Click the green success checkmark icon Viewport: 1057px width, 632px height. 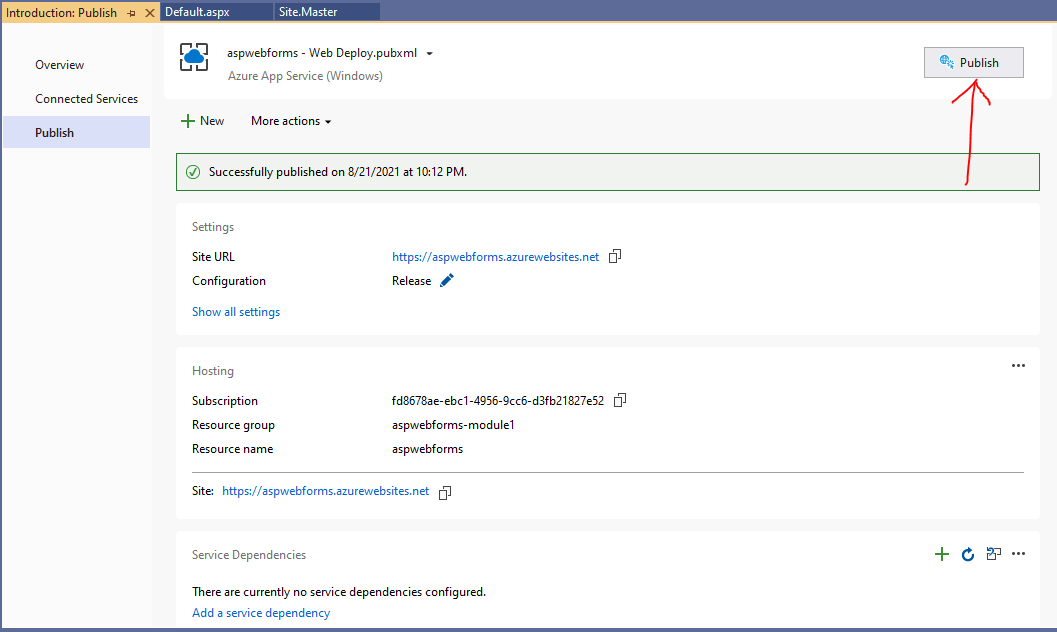coord(193,172)
